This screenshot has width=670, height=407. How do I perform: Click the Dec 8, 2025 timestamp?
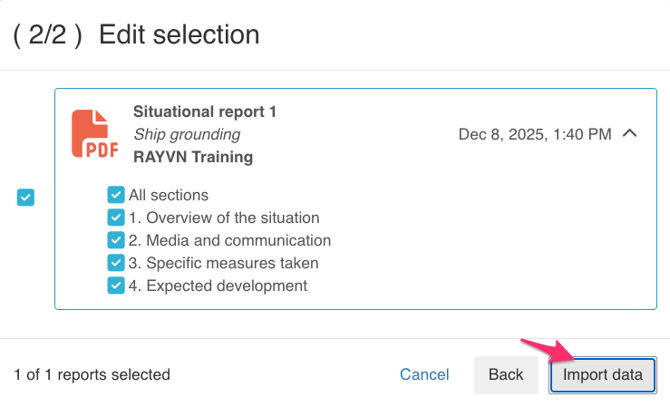(534, 134)
